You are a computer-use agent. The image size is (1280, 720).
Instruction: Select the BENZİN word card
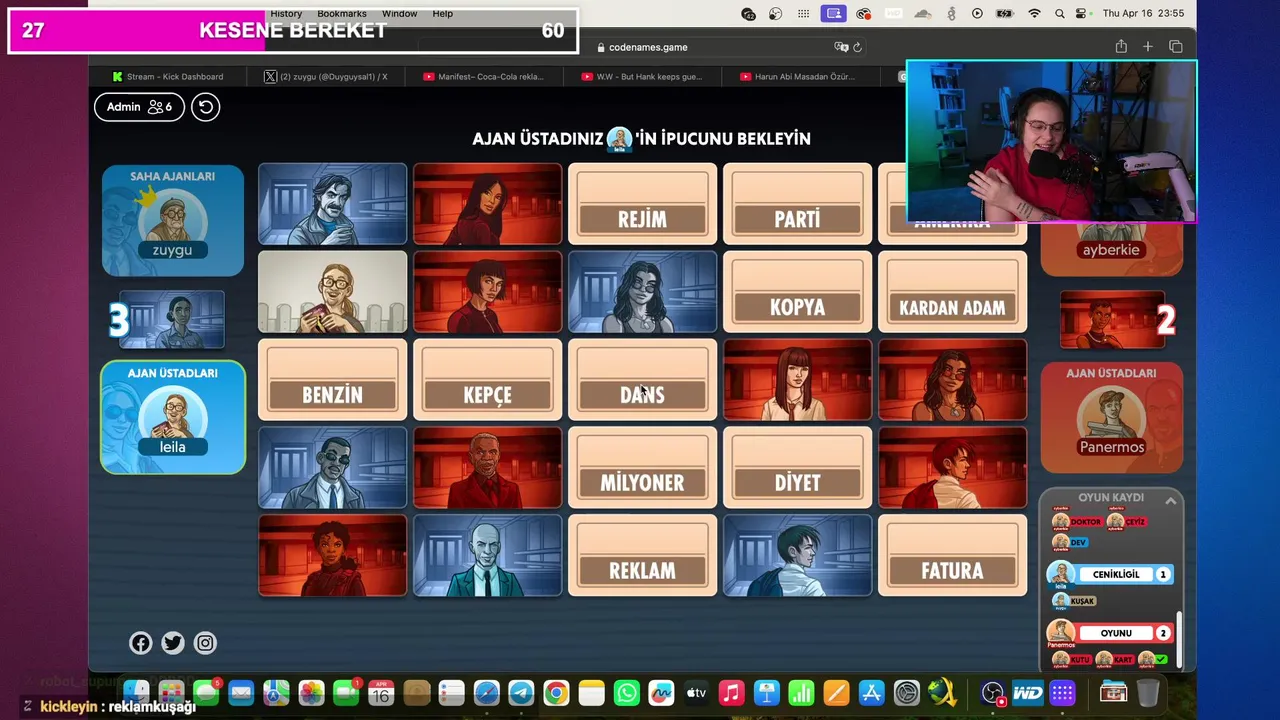[332, 380]
